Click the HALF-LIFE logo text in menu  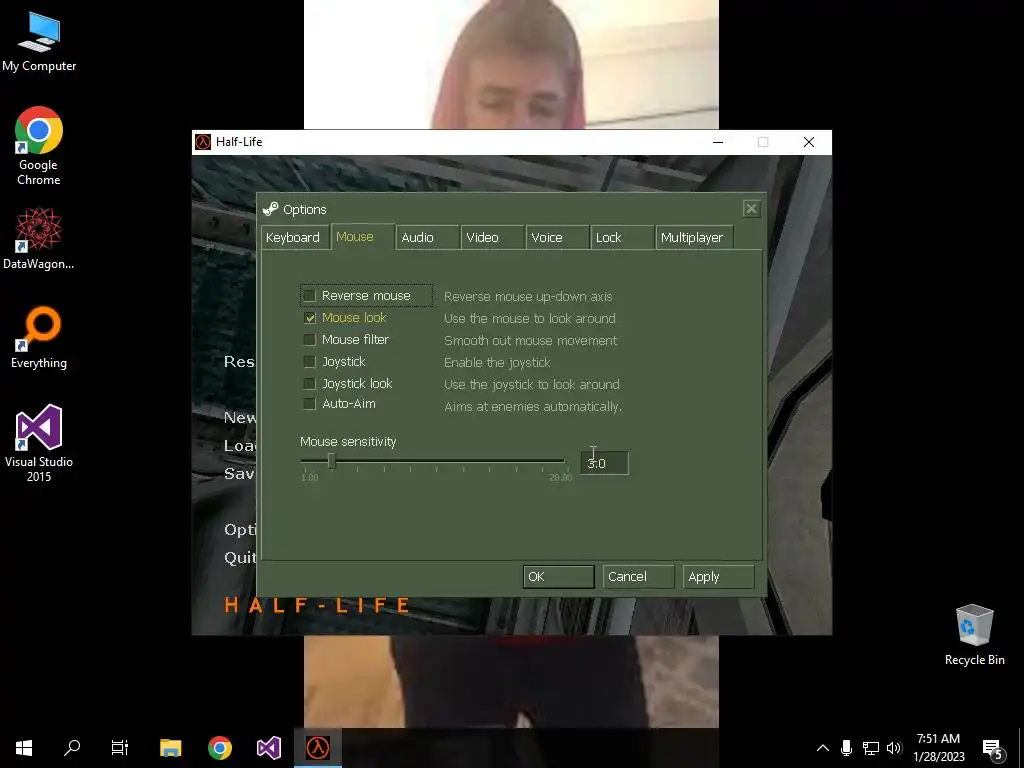[x=317, y=605]
